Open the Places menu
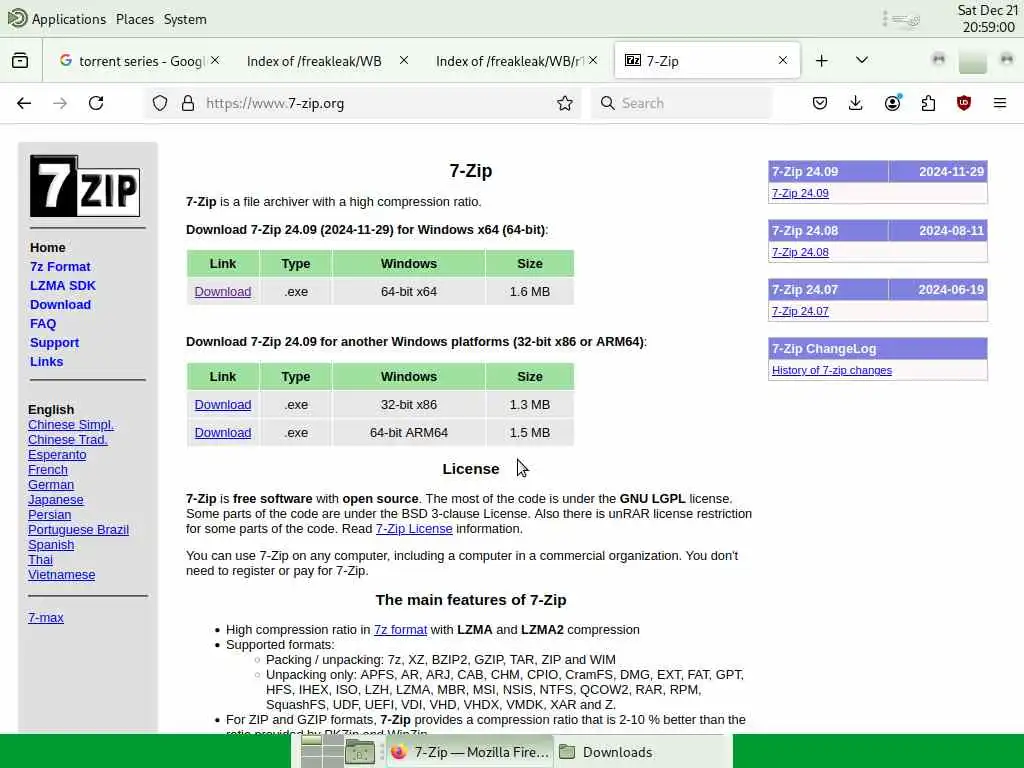Viewport: 1024px width, 768px height. point(135,19)
